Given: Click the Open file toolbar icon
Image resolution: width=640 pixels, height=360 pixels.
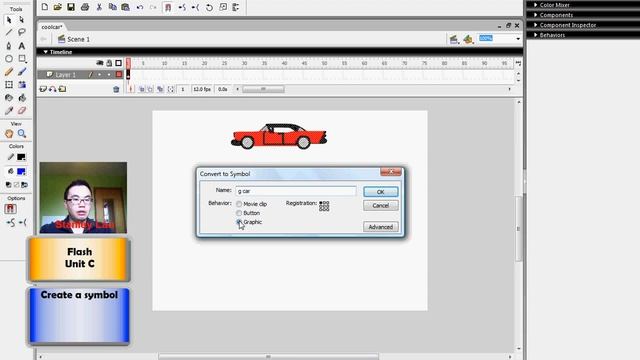Looking at the screenshot, I should [x=58, y=7].
